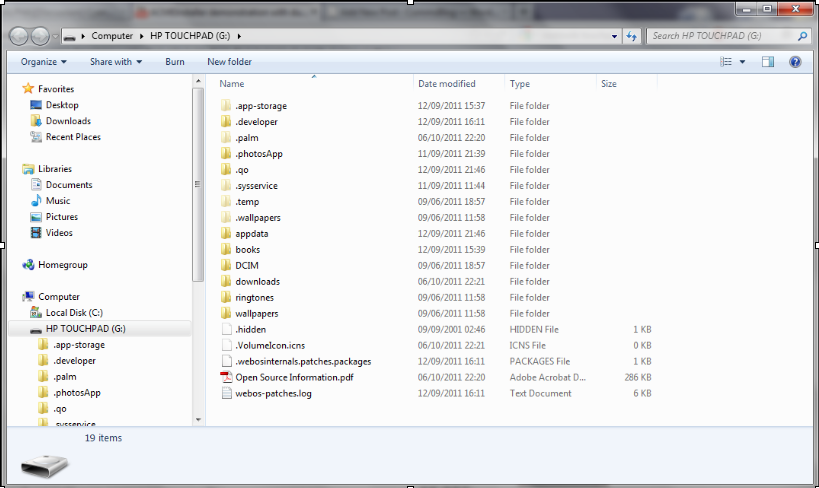Viewport: 819px width, 488px height.
Task: Select Computer in navigation tree
Action: tap(59, 297)
